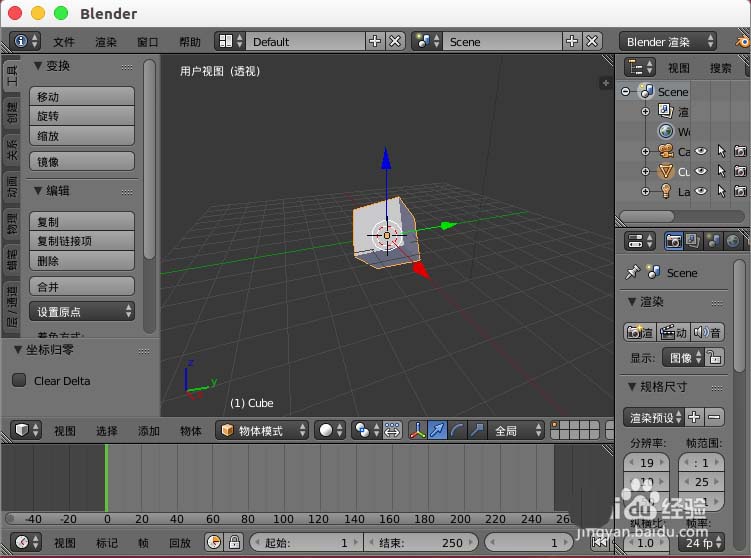Screen dimensions: 751x558
Task: Pin the Scene properties context
Action: [x=632, y=272]
